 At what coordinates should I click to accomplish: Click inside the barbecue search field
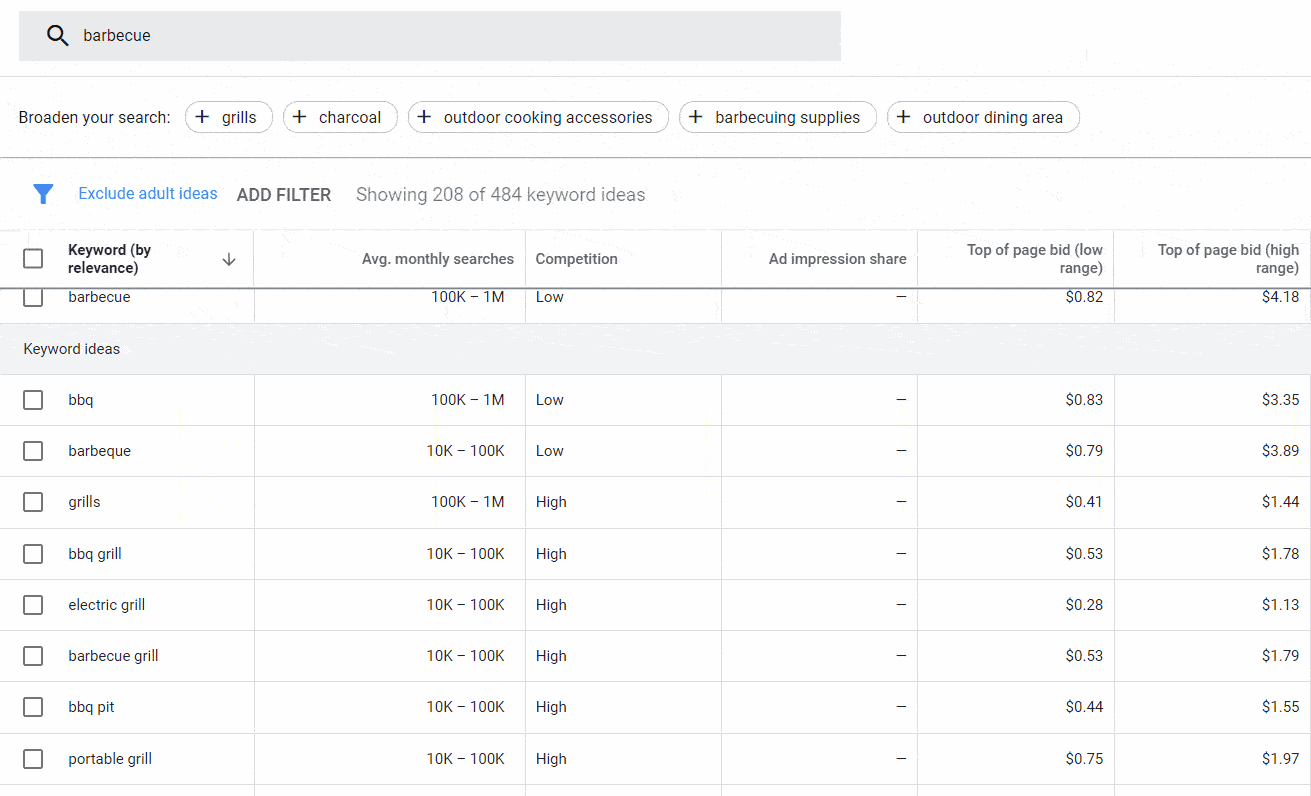tap(300, 35)
